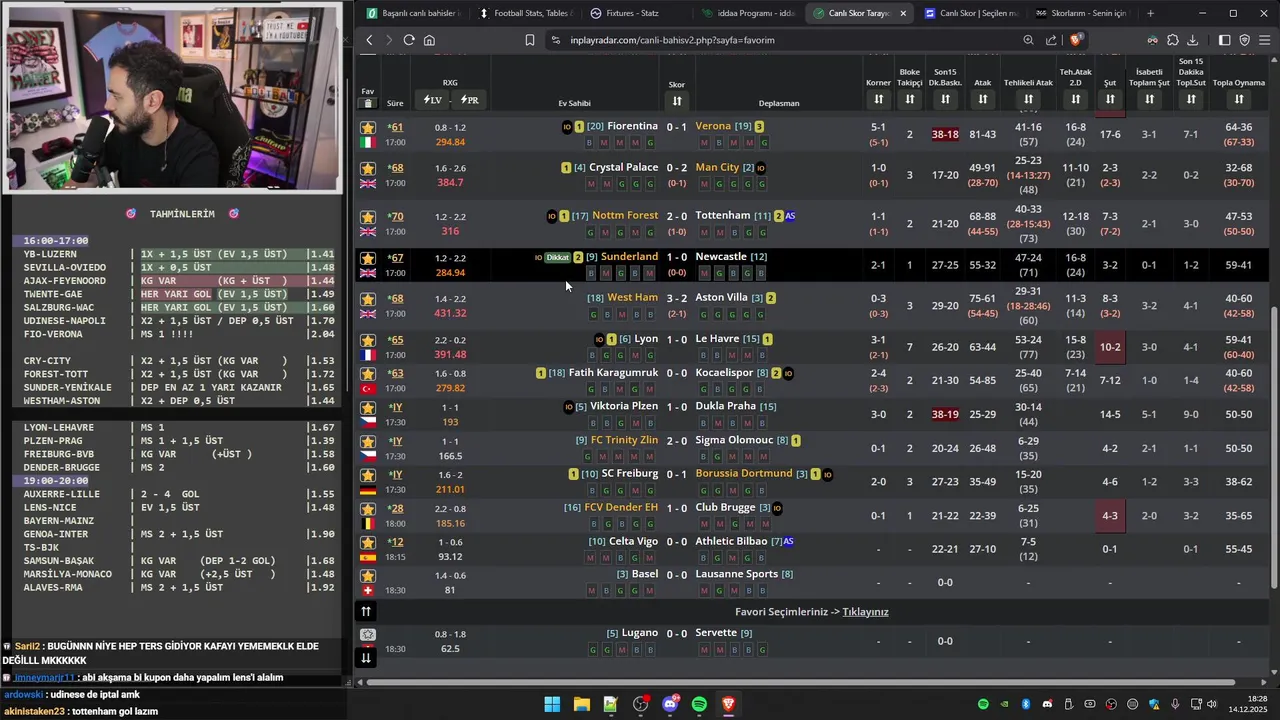1280x720 pixels.
Task: Sort by Son15 Dk.Baskı column
Action: tap(945, 99)
